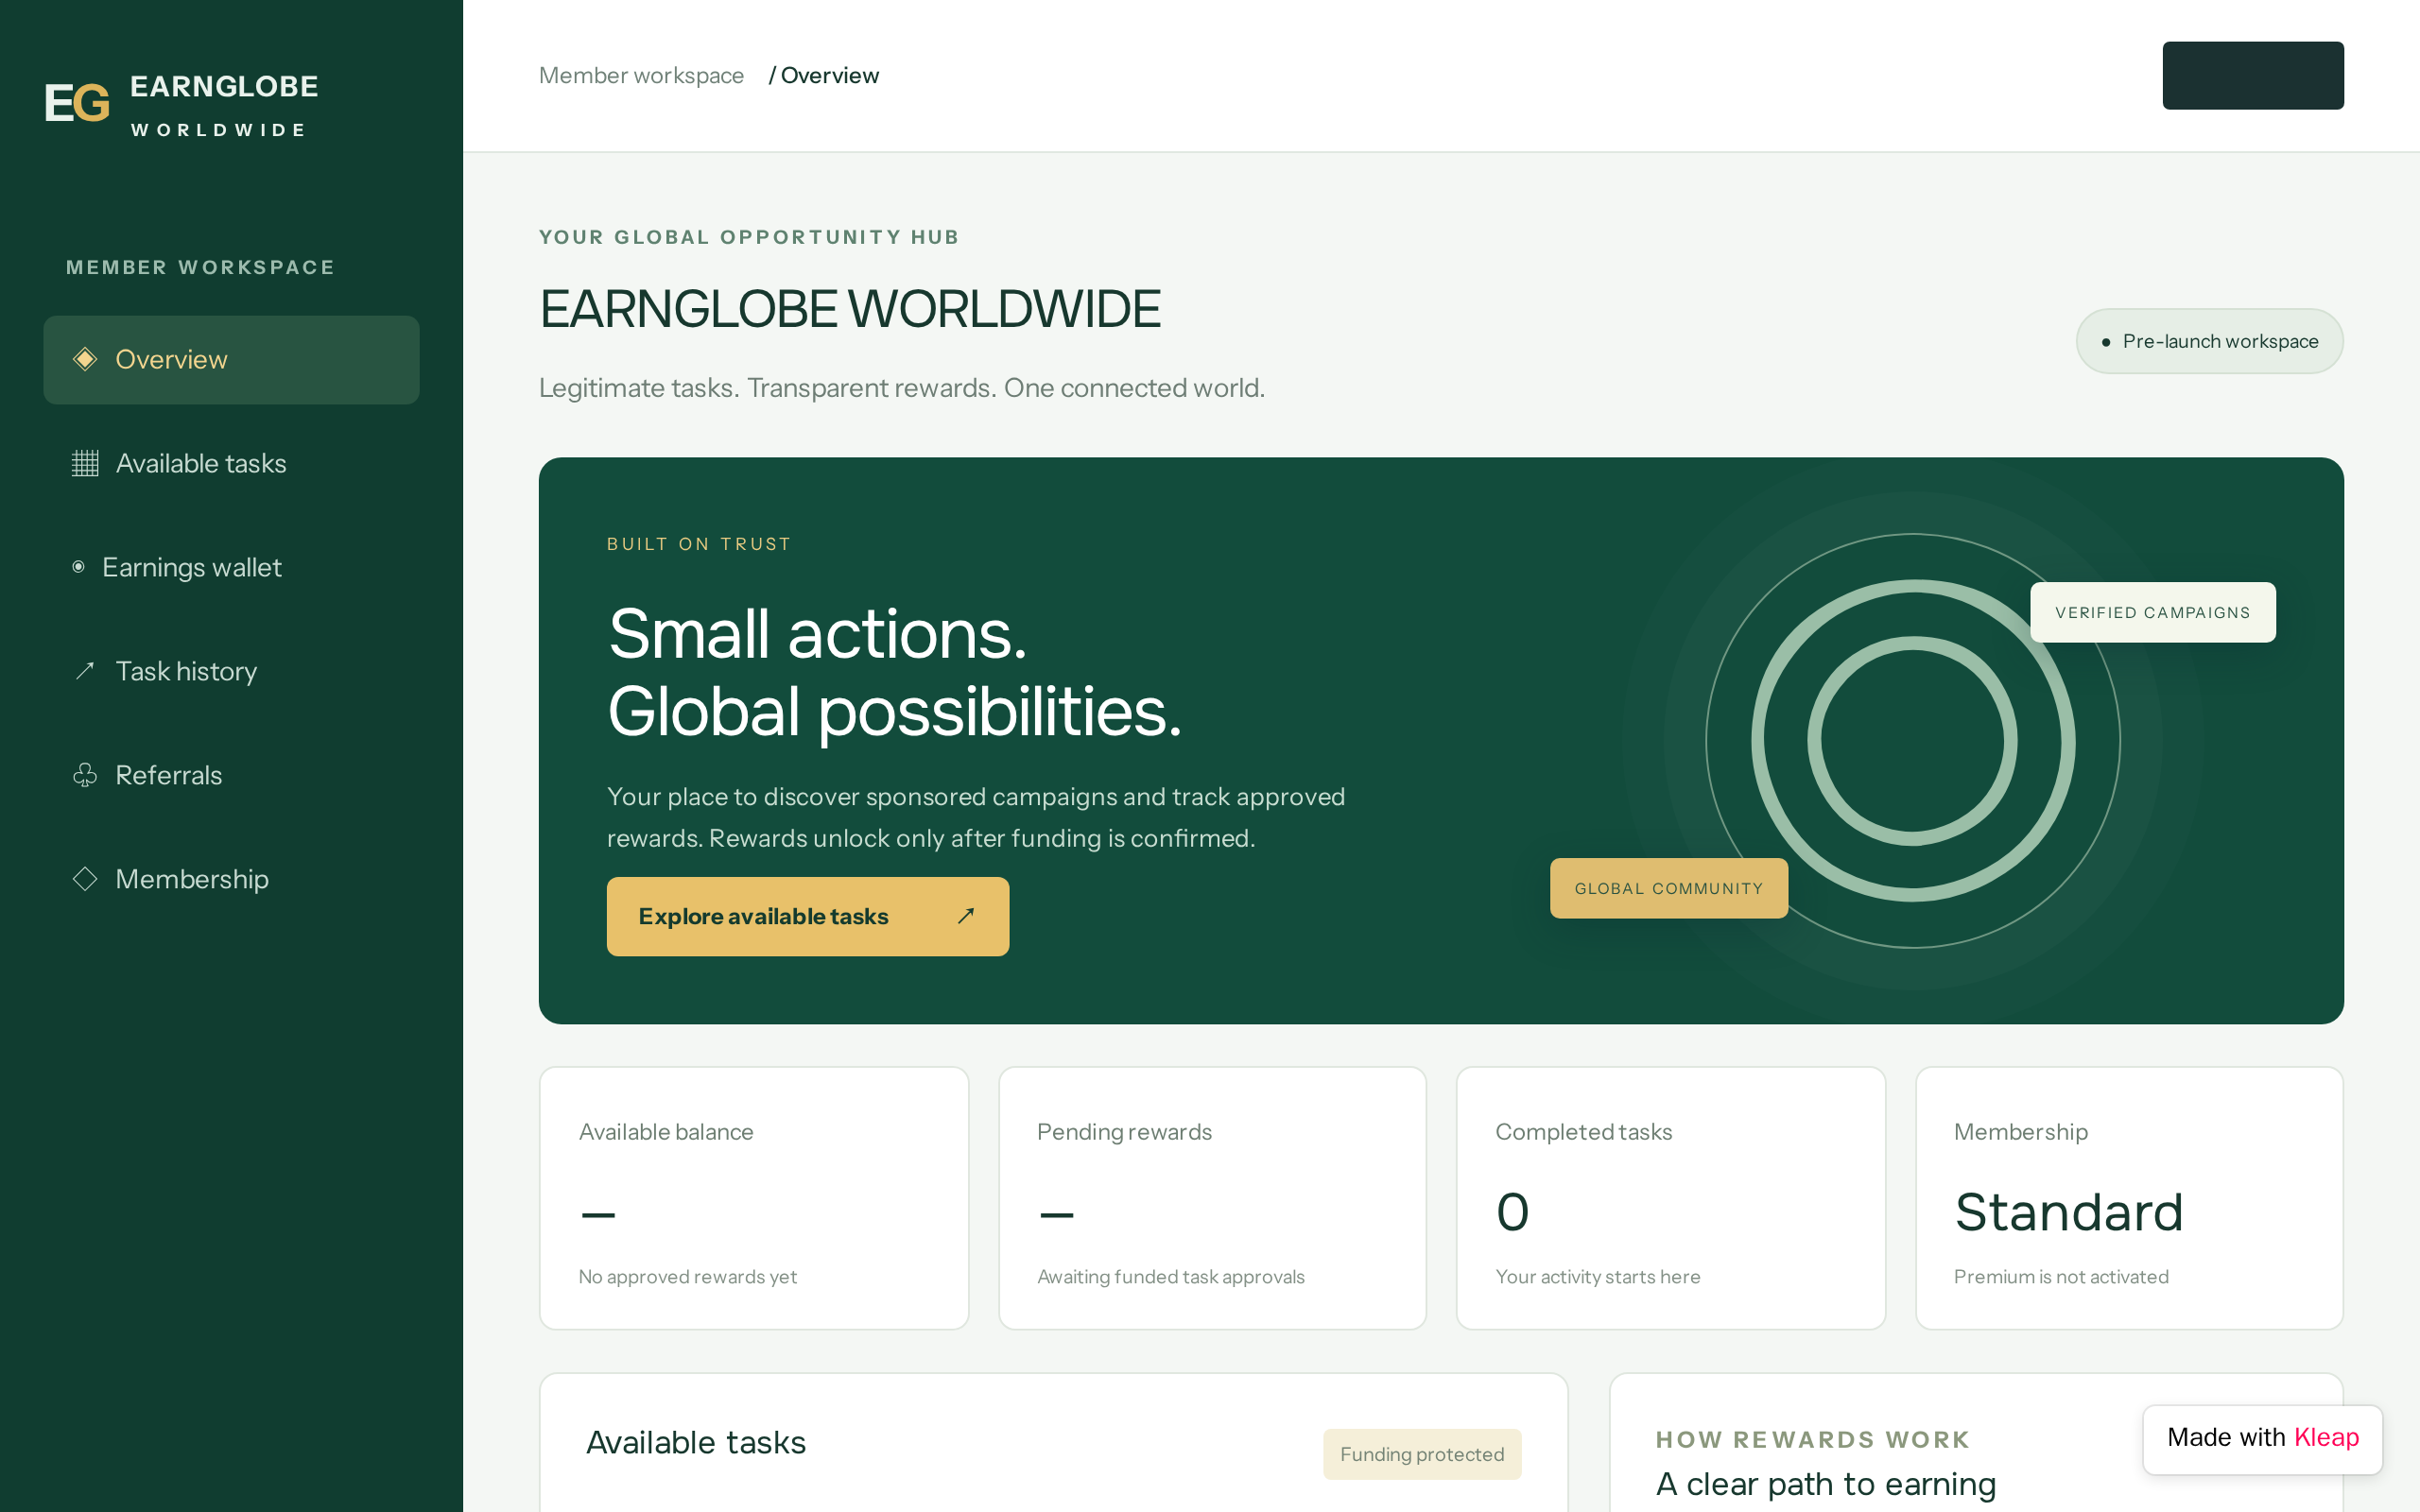Click the Membership Standard card

point(2129,1198)
